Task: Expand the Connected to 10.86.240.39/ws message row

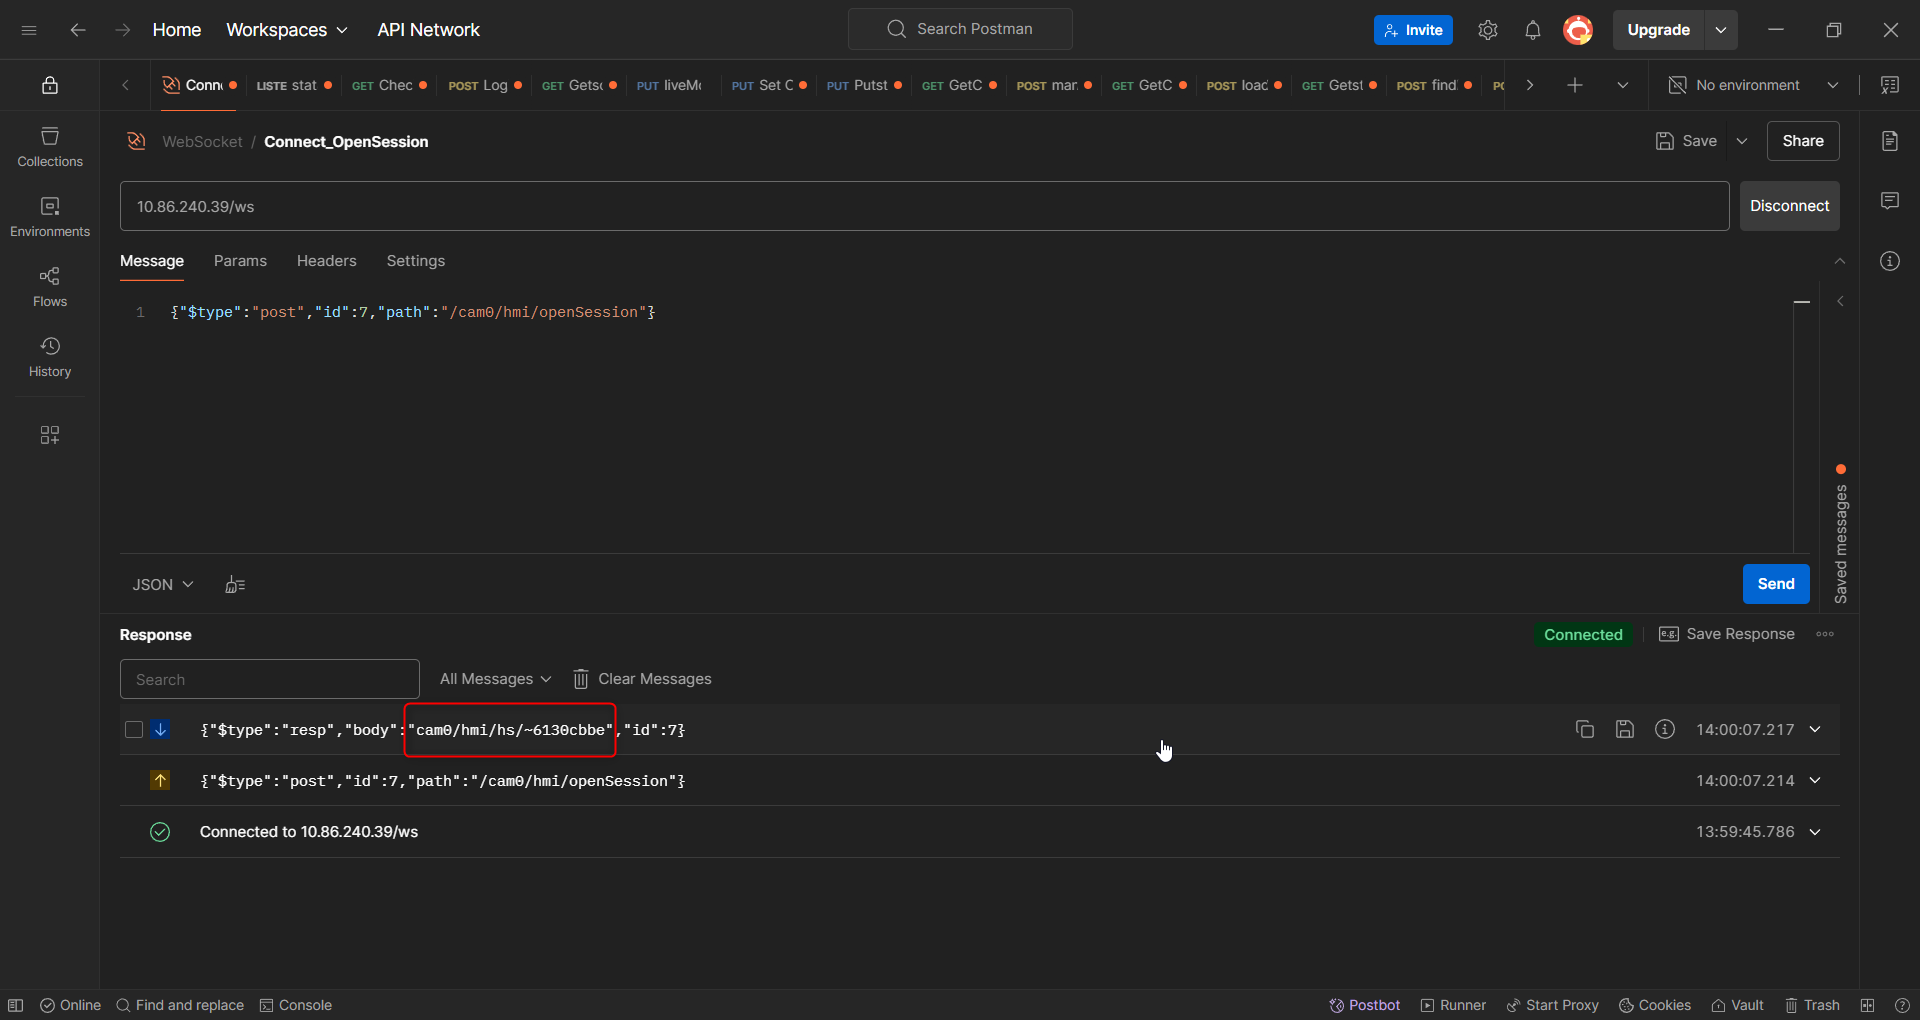Action: [1817, 831]
